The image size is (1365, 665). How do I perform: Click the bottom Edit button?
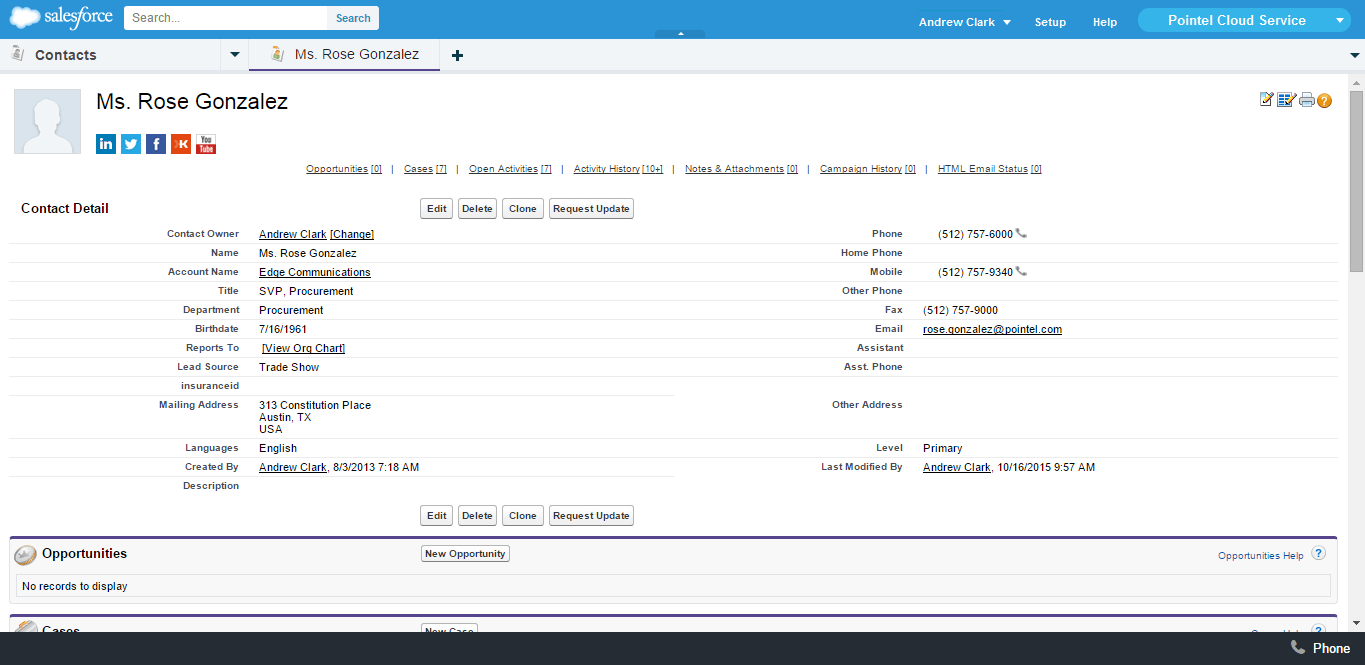pyautogui.click(x=436, y=516)
